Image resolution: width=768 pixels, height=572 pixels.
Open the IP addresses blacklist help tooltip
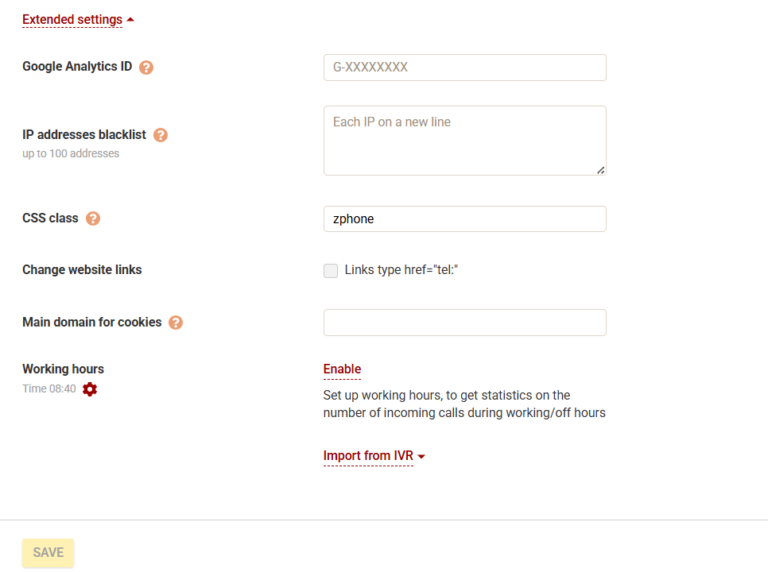tap(160, 135)
